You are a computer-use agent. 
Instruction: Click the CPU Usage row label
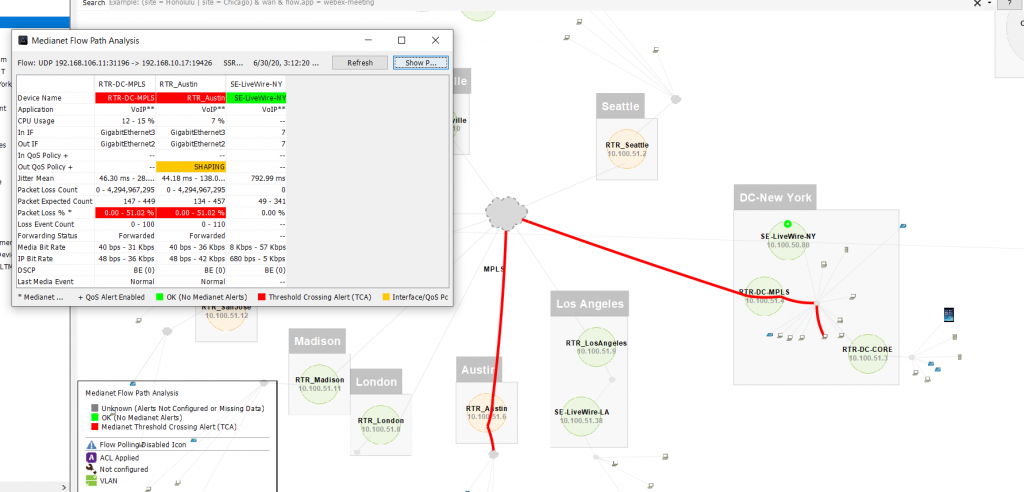(36, 121)
